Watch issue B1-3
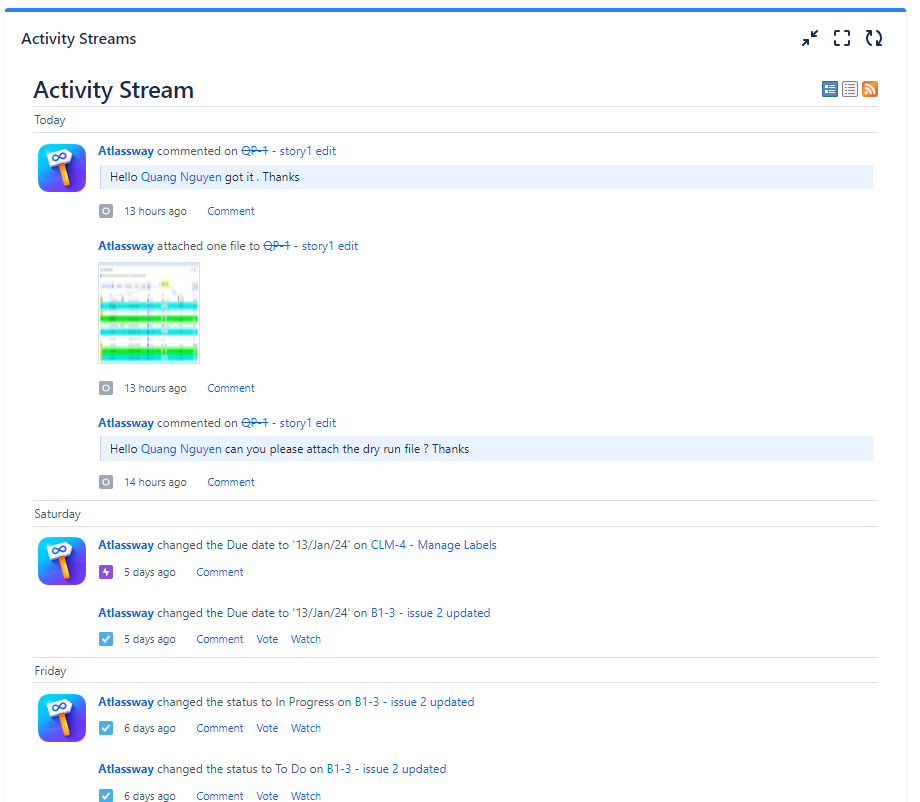 (x=305, y=638)
